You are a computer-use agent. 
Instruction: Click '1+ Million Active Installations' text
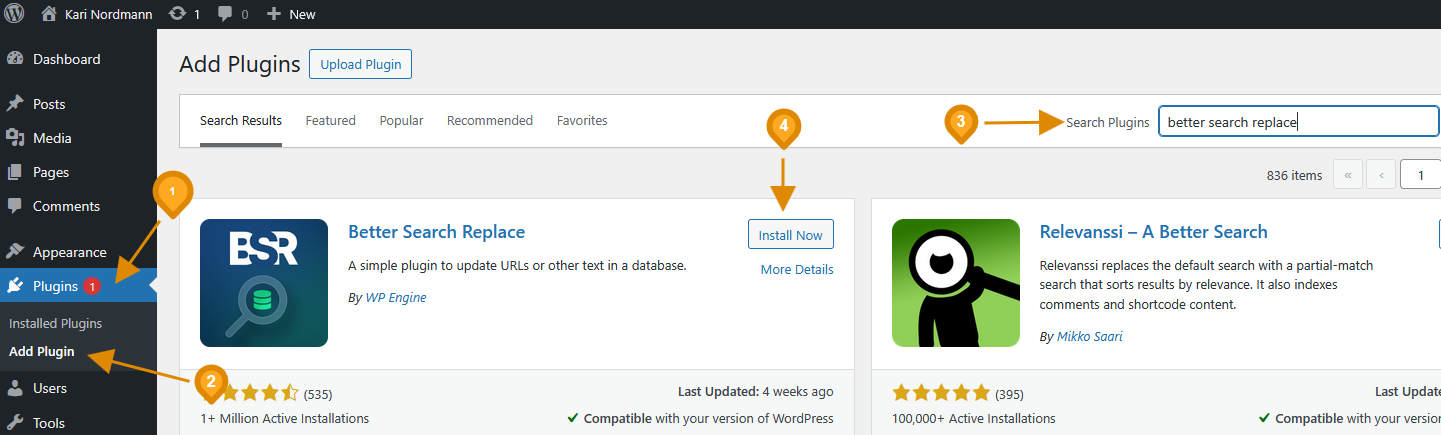(x=284, y=418)
